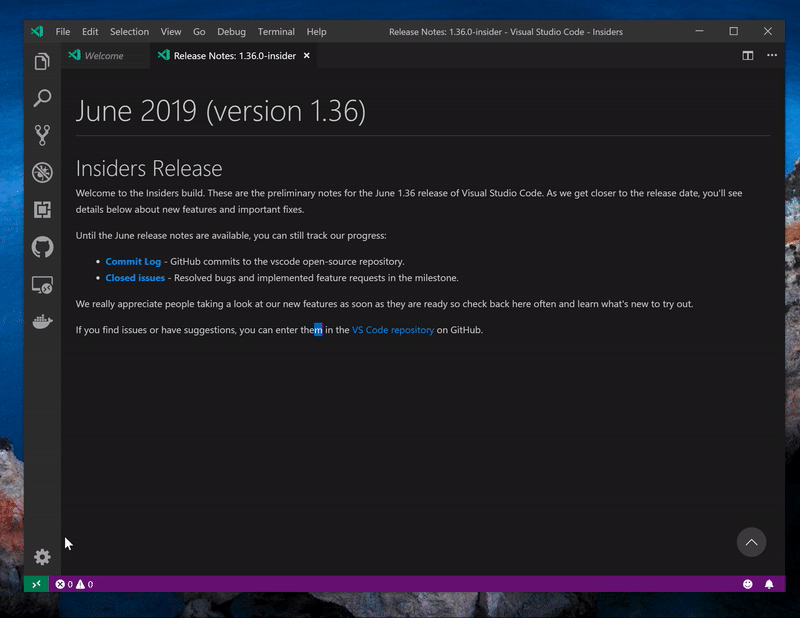Open the Selection menu
The height and width of the screenshot is (618, 800).
(130, 32)
